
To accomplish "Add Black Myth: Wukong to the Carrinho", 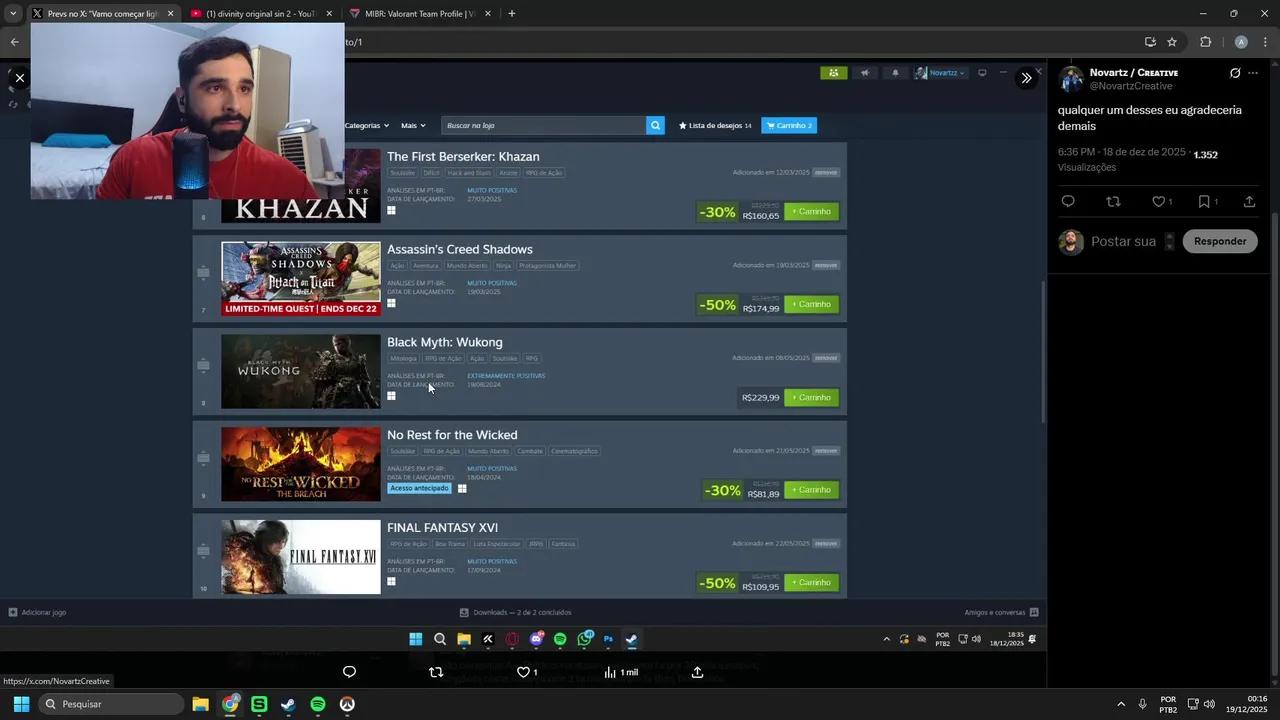I will click(x=811, y=397).
